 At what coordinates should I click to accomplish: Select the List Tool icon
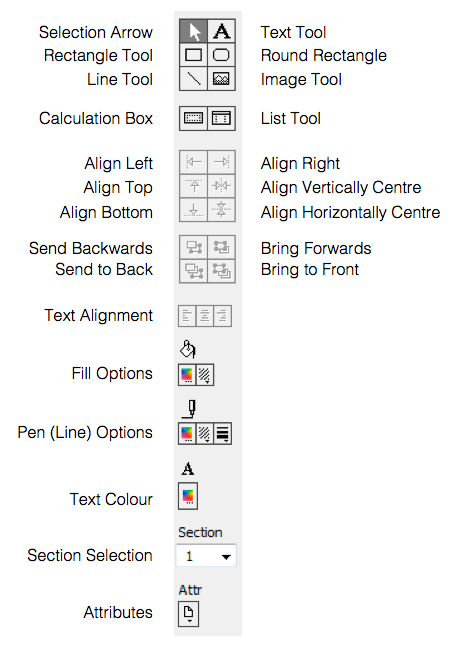click(x=221, y=118)
